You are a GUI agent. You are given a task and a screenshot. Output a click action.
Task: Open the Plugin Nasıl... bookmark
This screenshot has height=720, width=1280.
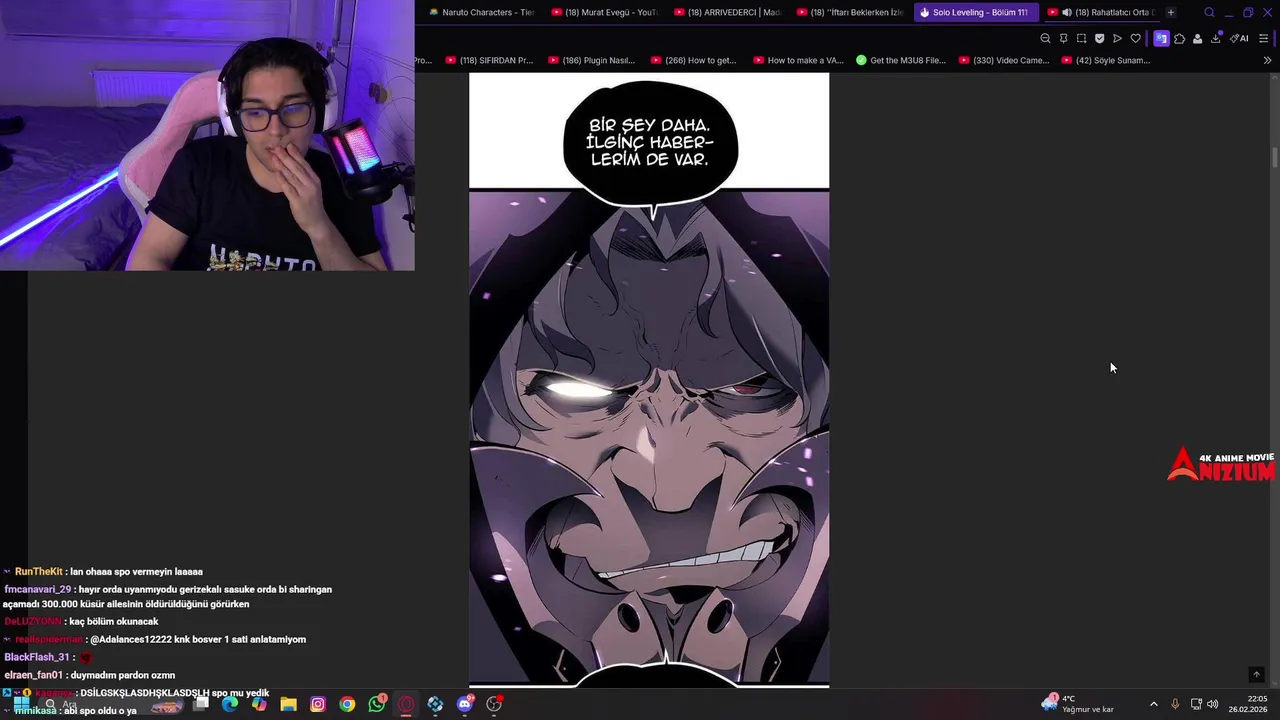coord(591,60)
